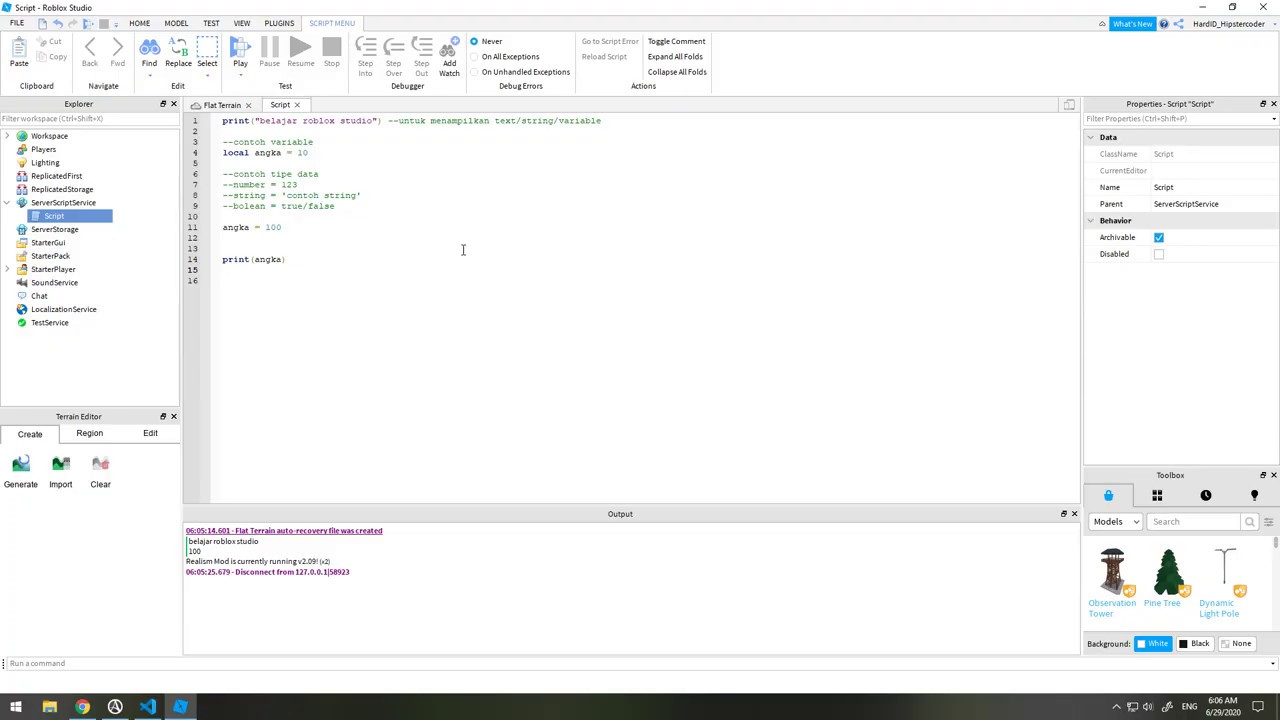Open the Toolbox Creations lightbulb tab
This screenshot has width=1280, height=720.
[1254, 496]
